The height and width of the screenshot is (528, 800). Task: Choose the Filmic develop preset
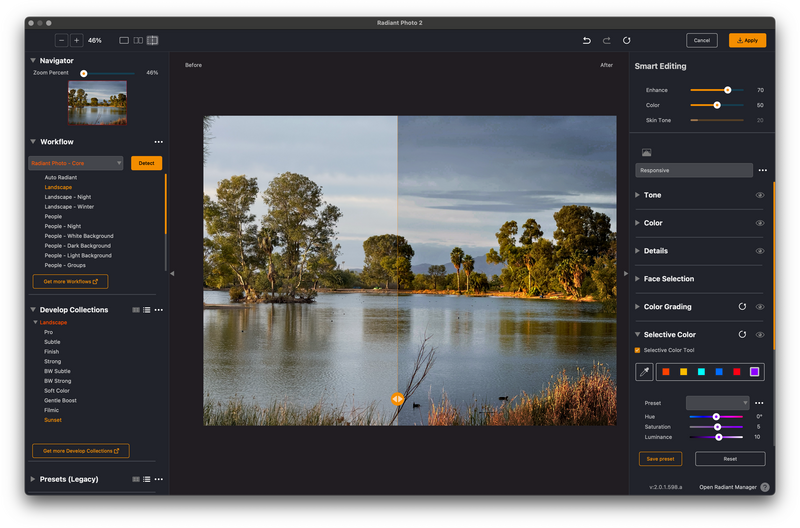pyautogui.click(x=52, y=410)
